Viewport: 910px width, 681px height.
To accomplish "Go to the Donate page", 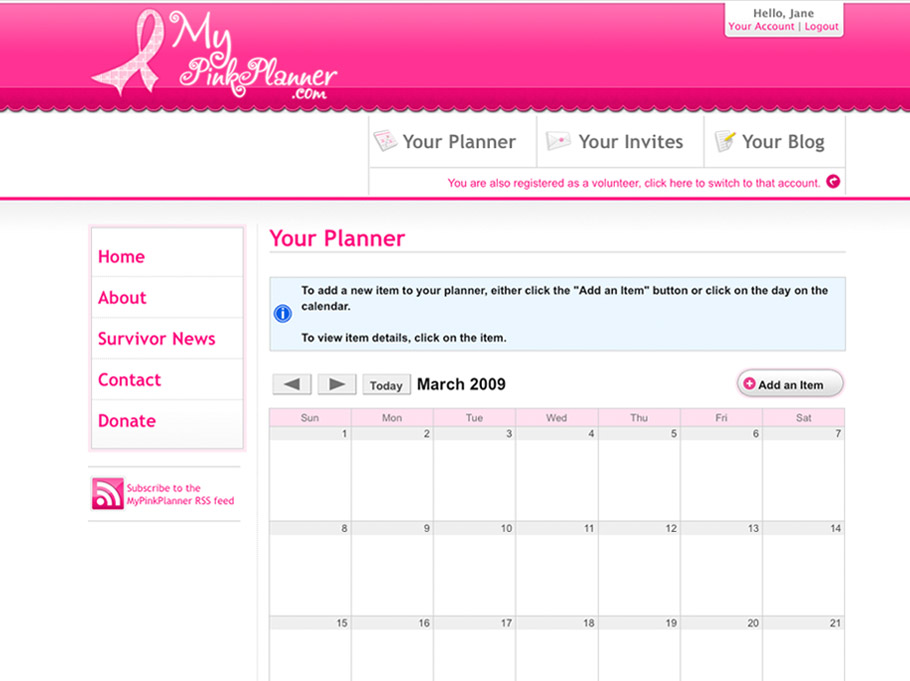I will click(x=127, y=421).
